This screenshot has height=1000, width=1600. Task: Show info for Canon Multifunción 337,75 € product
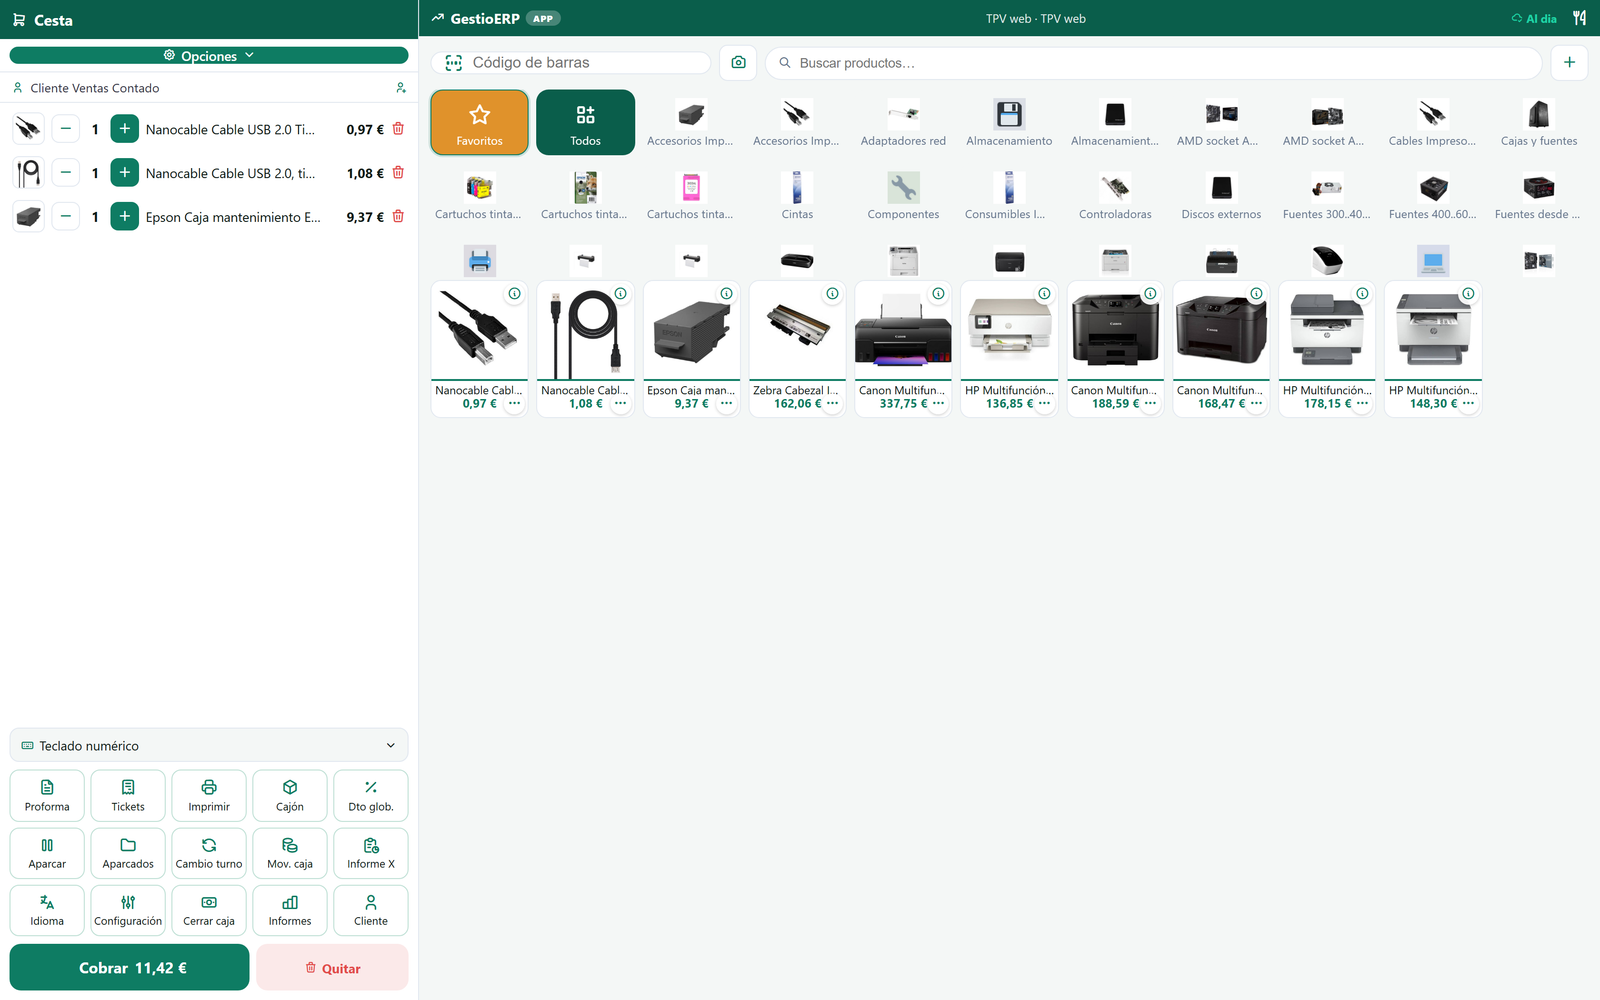938,294
